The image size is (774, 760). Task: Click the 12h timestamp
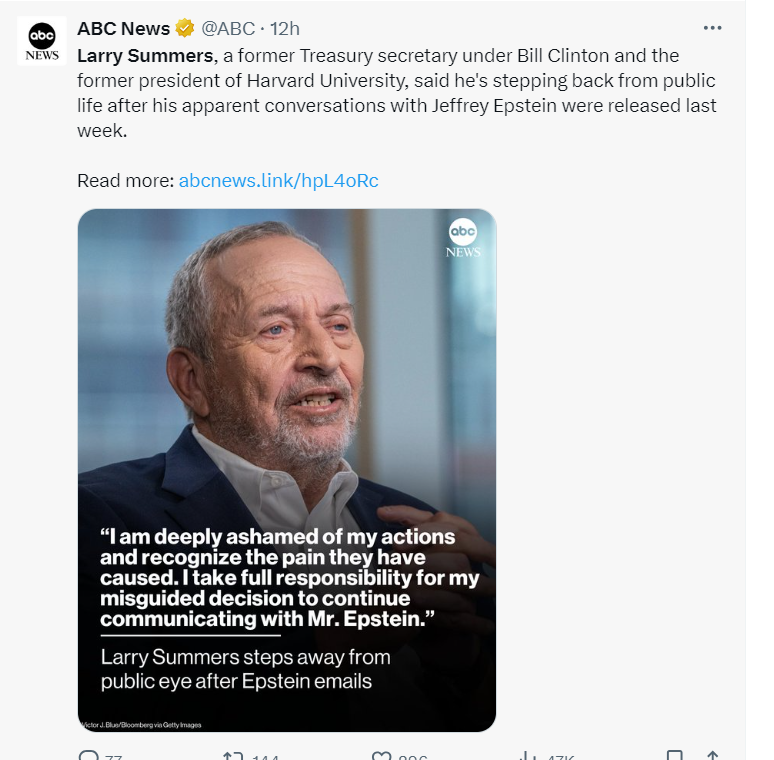coord(285,28)
